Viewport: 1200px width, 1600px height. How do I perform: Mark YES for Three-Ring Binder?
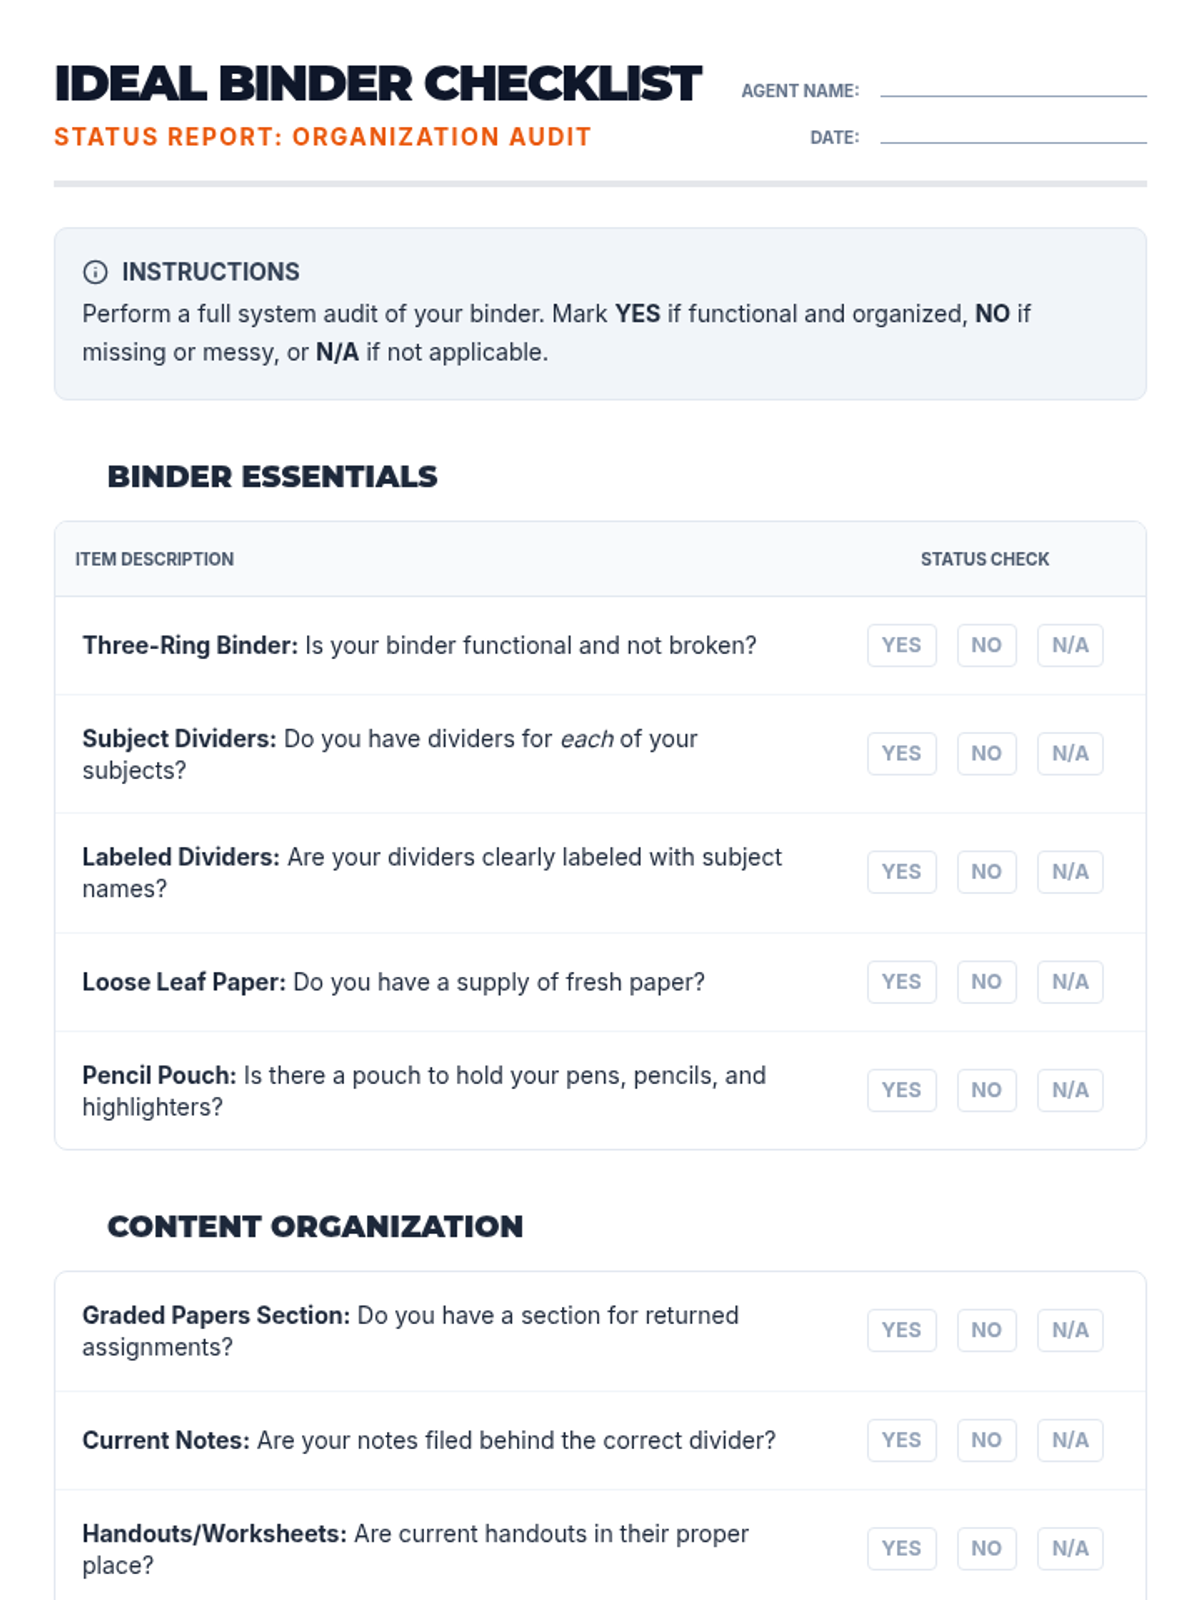pyautogui.click(x=901, y=645)
